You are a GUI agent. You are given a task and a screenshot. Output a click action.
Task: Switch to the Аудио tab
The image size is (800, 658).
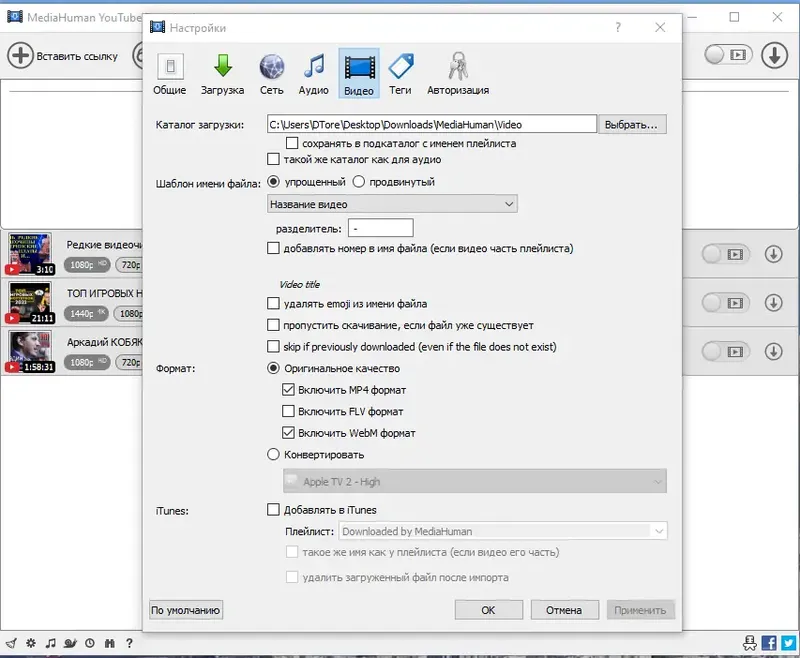tap(313, 74)
